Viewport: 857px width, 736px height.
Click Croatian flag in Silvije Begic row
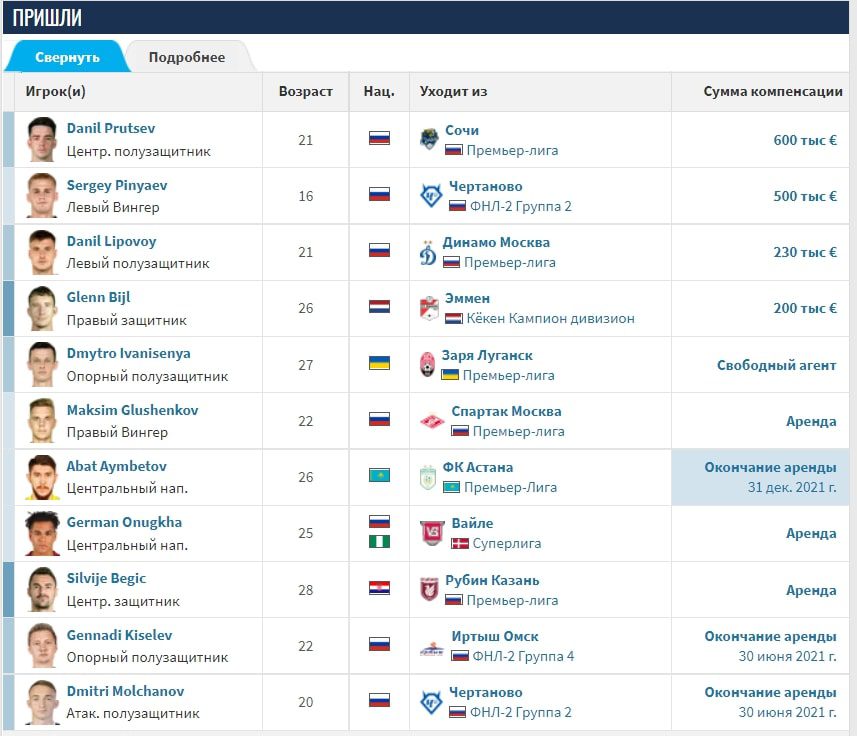click(x=379, y=588)
